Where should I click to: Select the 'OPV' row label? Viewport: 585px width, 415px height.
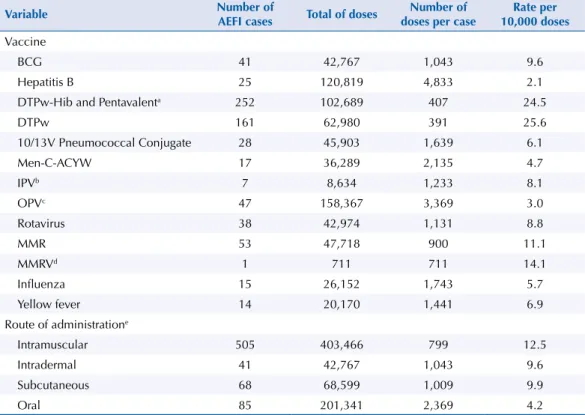click(31, 203)
